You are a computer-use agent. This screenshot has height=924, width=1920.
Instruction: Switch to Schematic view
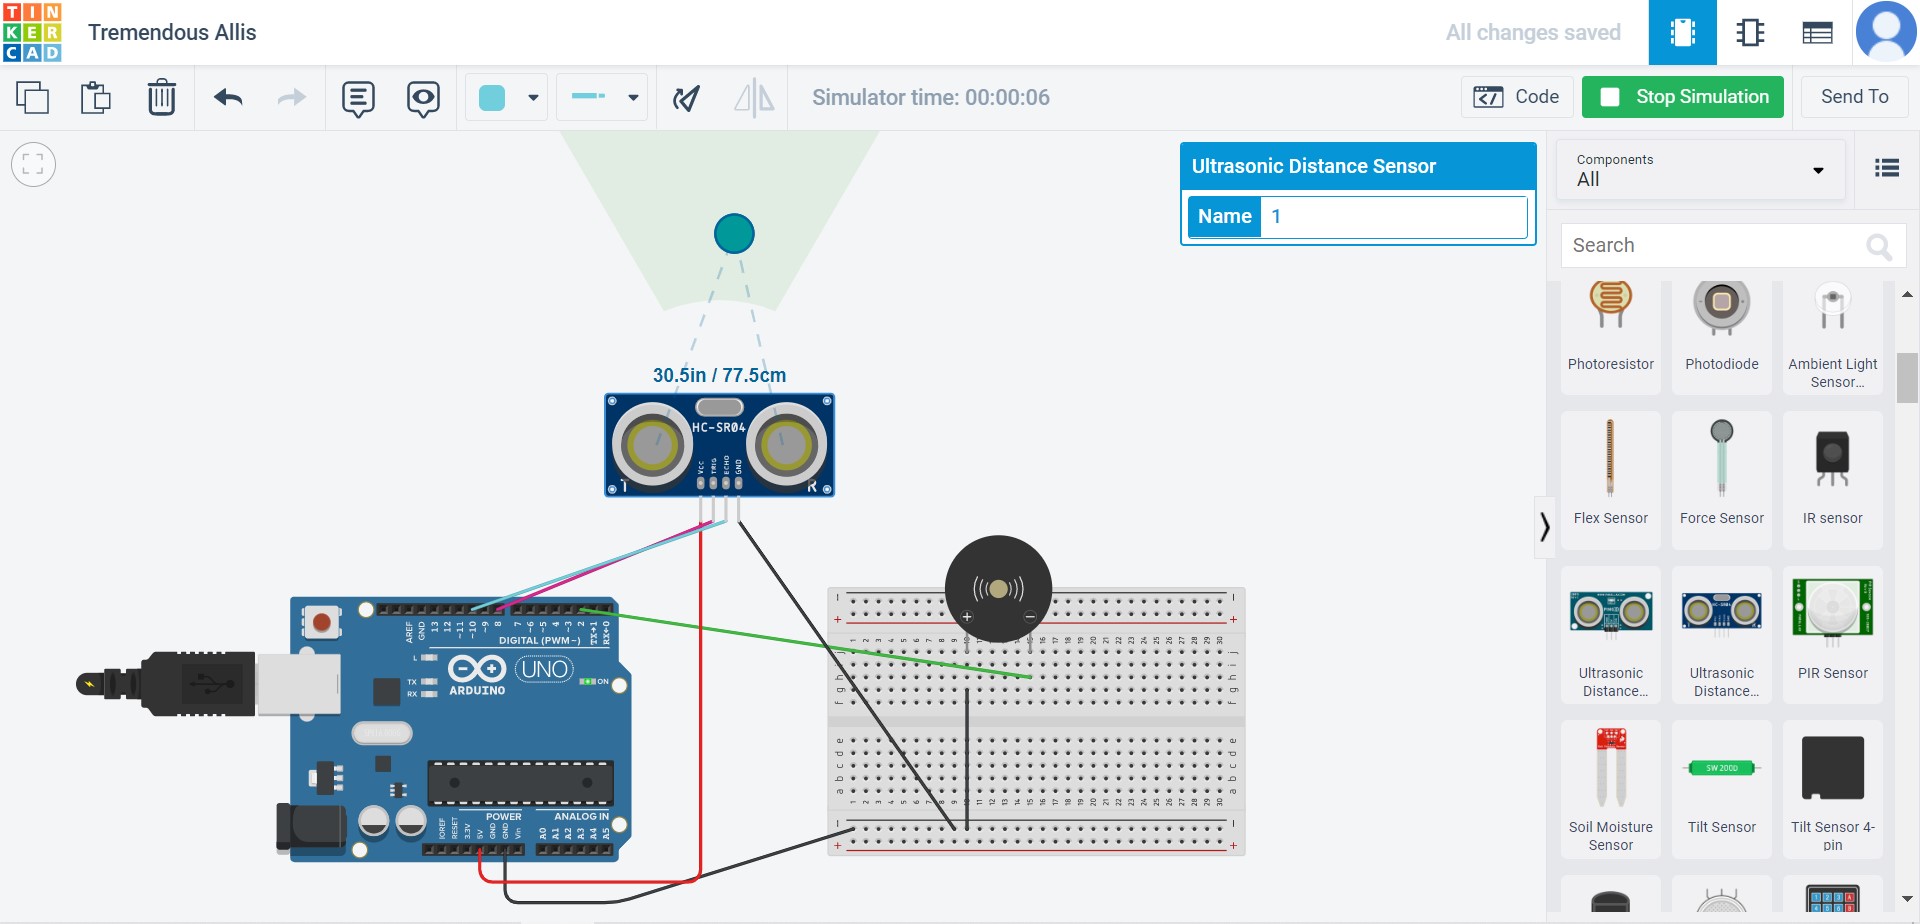coord(1750,33)
